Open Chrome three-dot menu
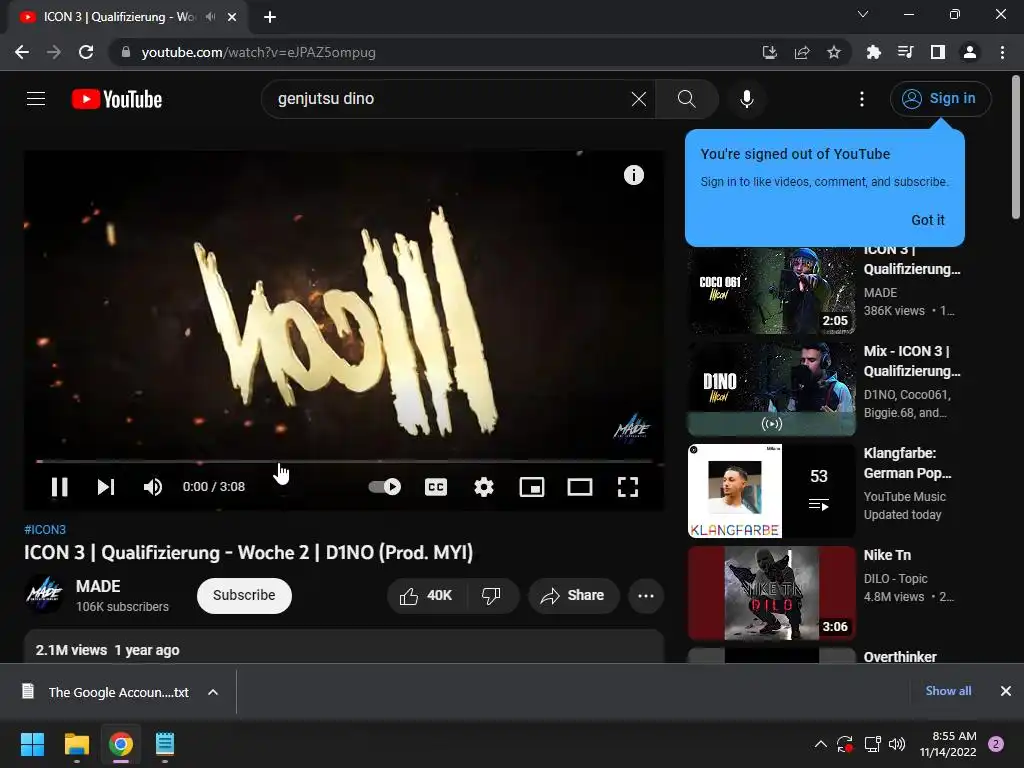Image resolution: width=1024 pixels, height=768 pixels. pos(1002,52)
